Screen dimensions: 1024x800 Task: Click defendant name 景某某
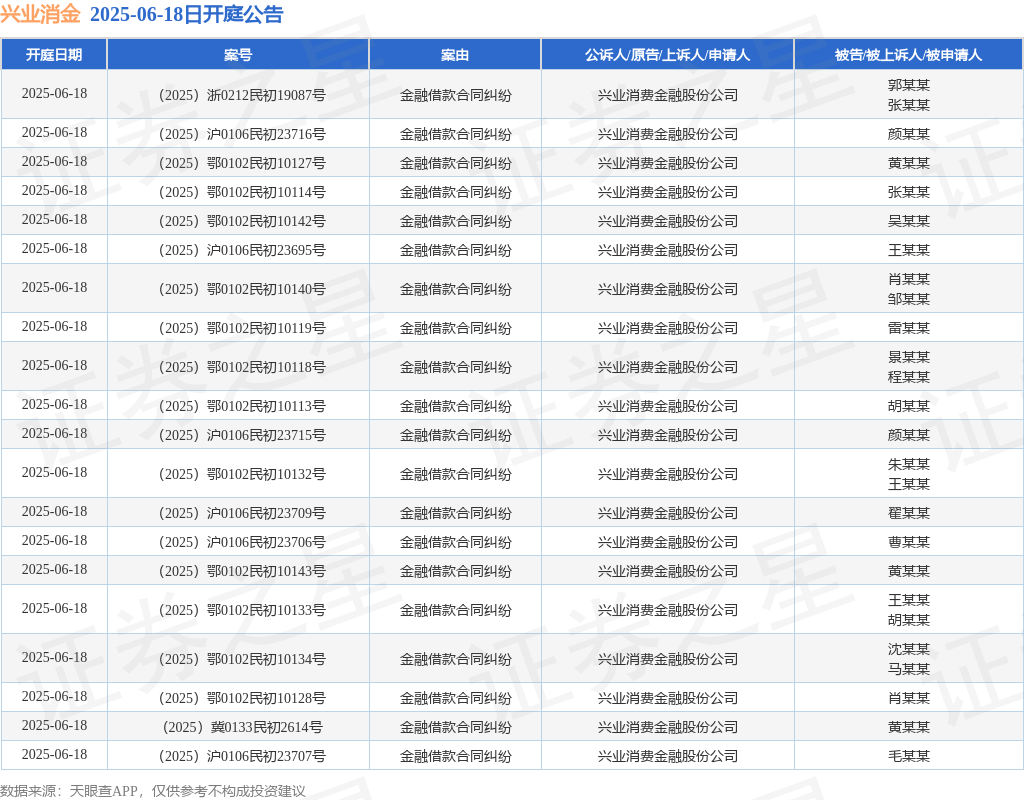click(x=908, y=357)
